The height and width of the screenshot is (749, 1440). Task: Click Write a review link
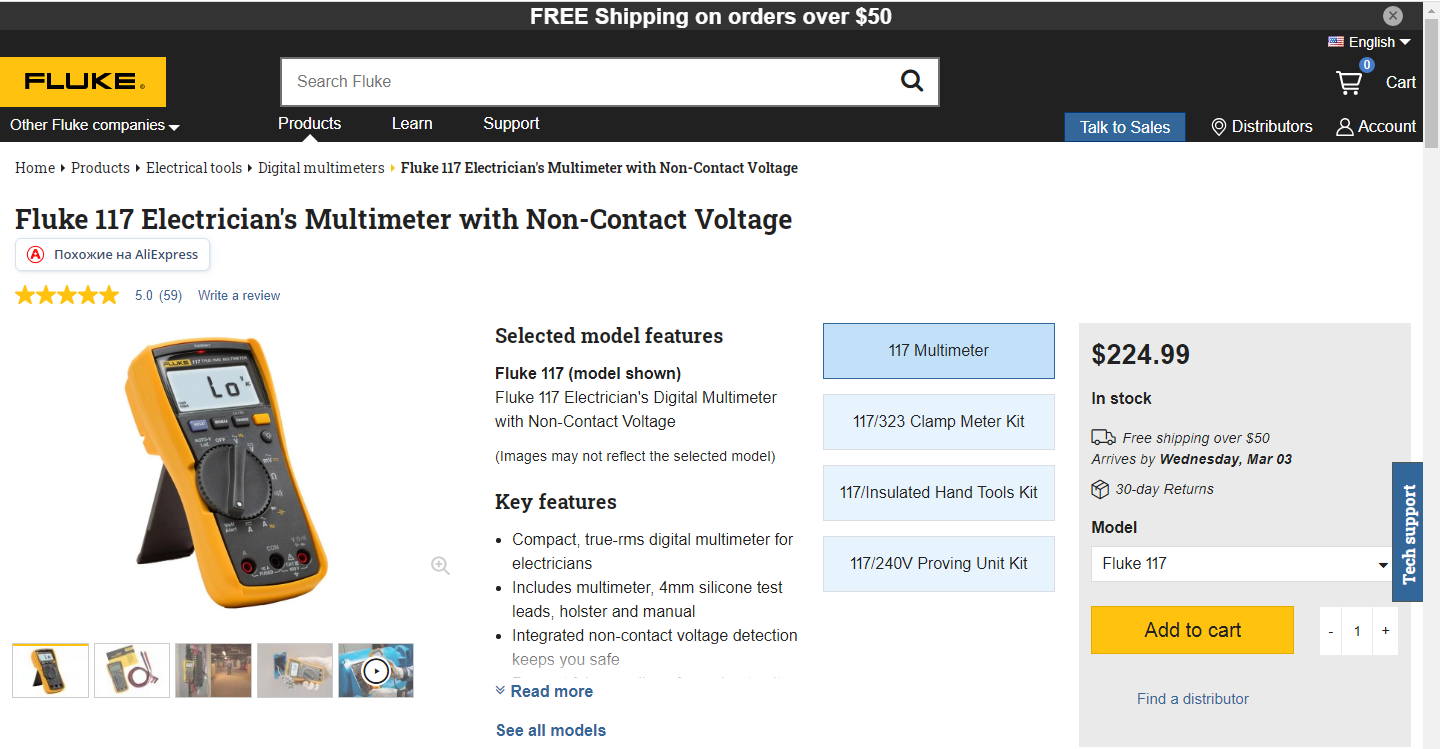[239, 295]
